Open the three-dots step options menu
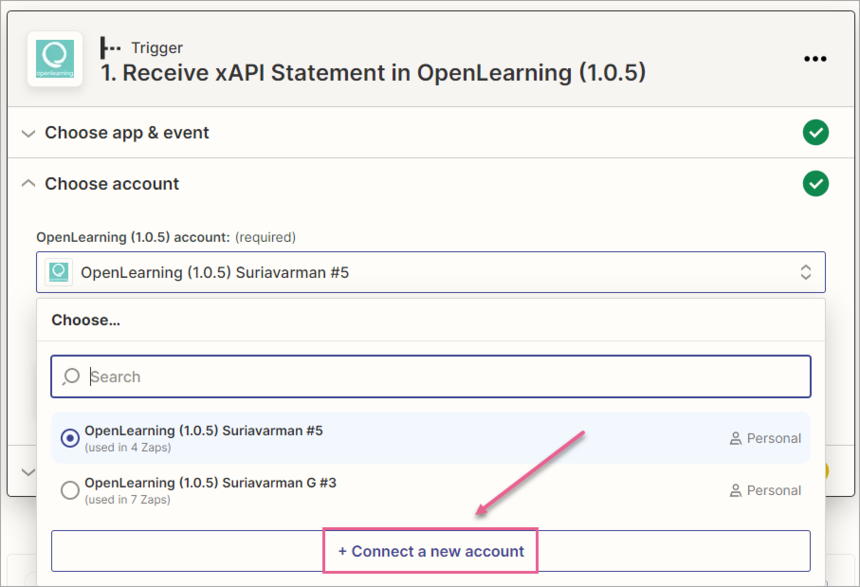Screen dimensions: 860x587 [x=815, y=59]
